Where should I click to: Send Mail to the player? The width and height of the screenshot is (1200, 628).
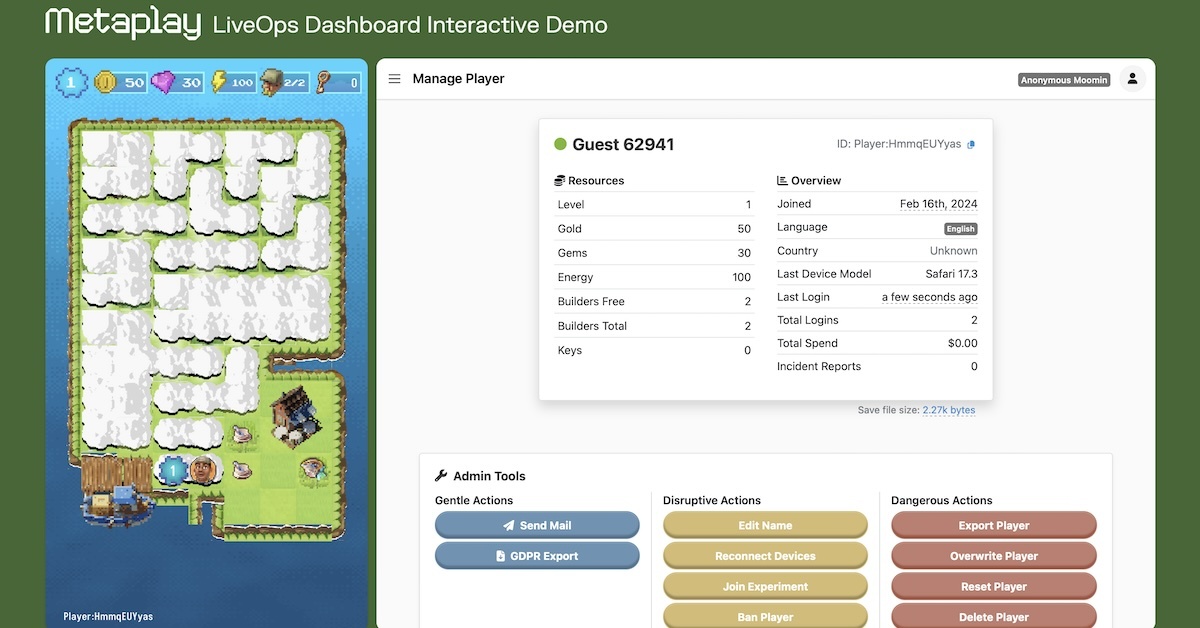click(x=537, y=524)
